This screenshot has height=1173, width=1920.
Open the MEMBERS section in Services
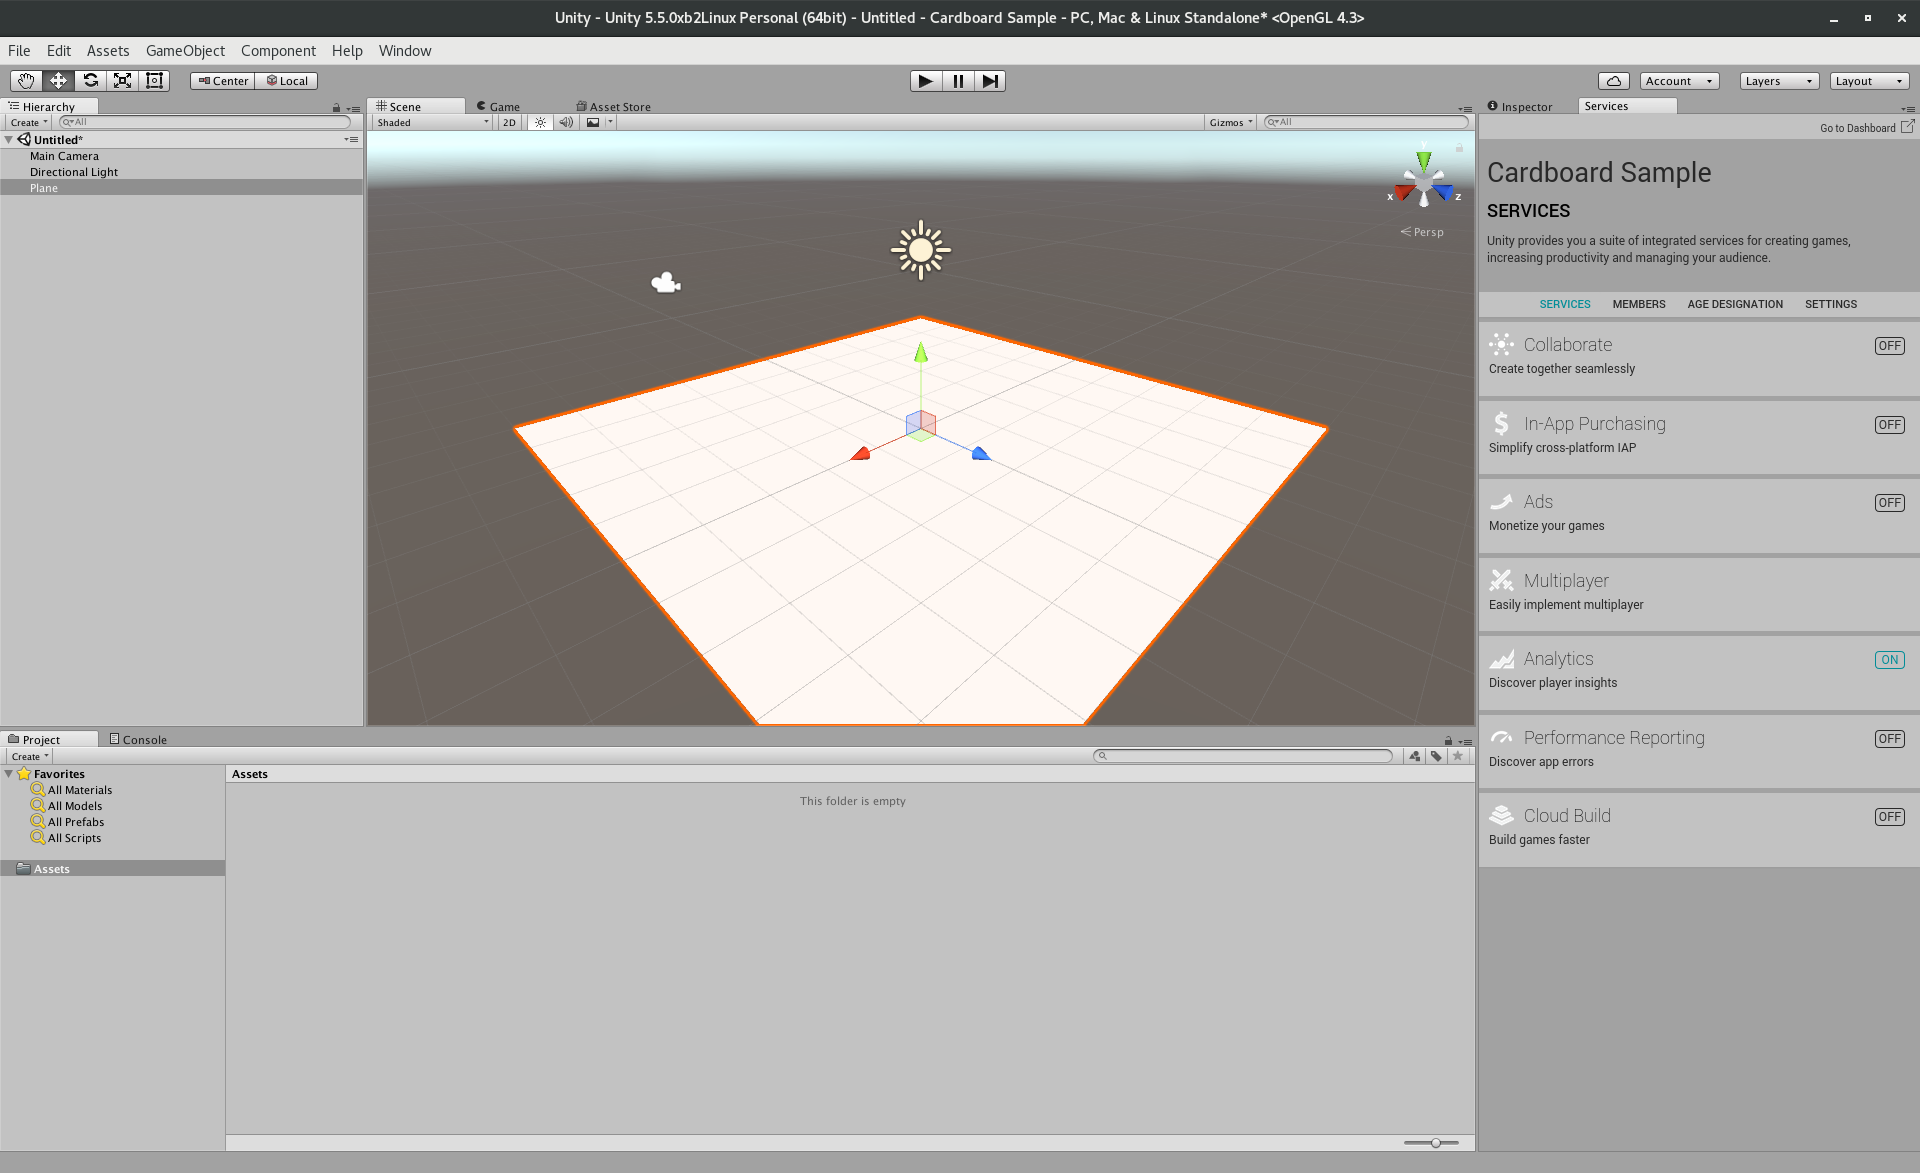tap(1638, 304)
